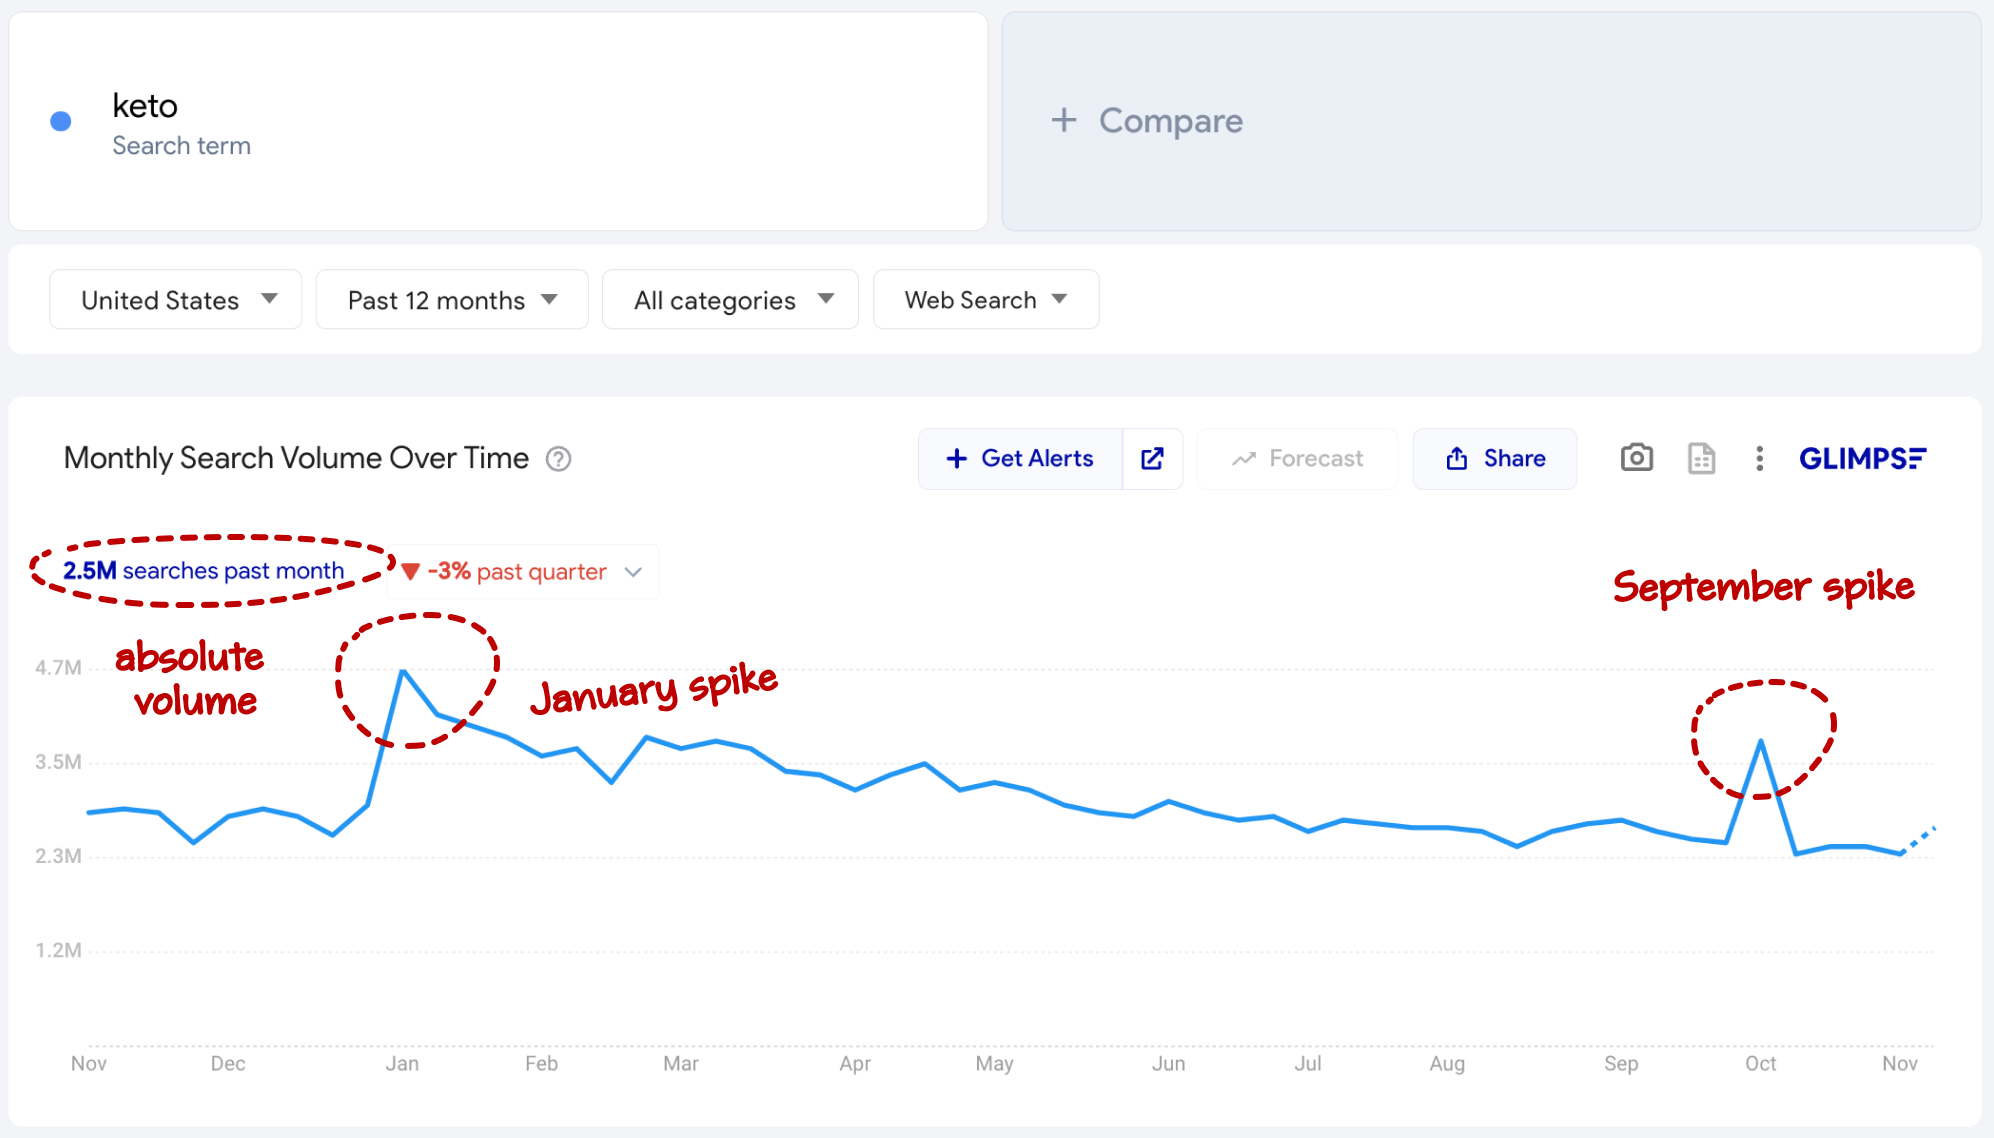
Task: Click the 1.2M y-axis label
Action: pos(58,950)
